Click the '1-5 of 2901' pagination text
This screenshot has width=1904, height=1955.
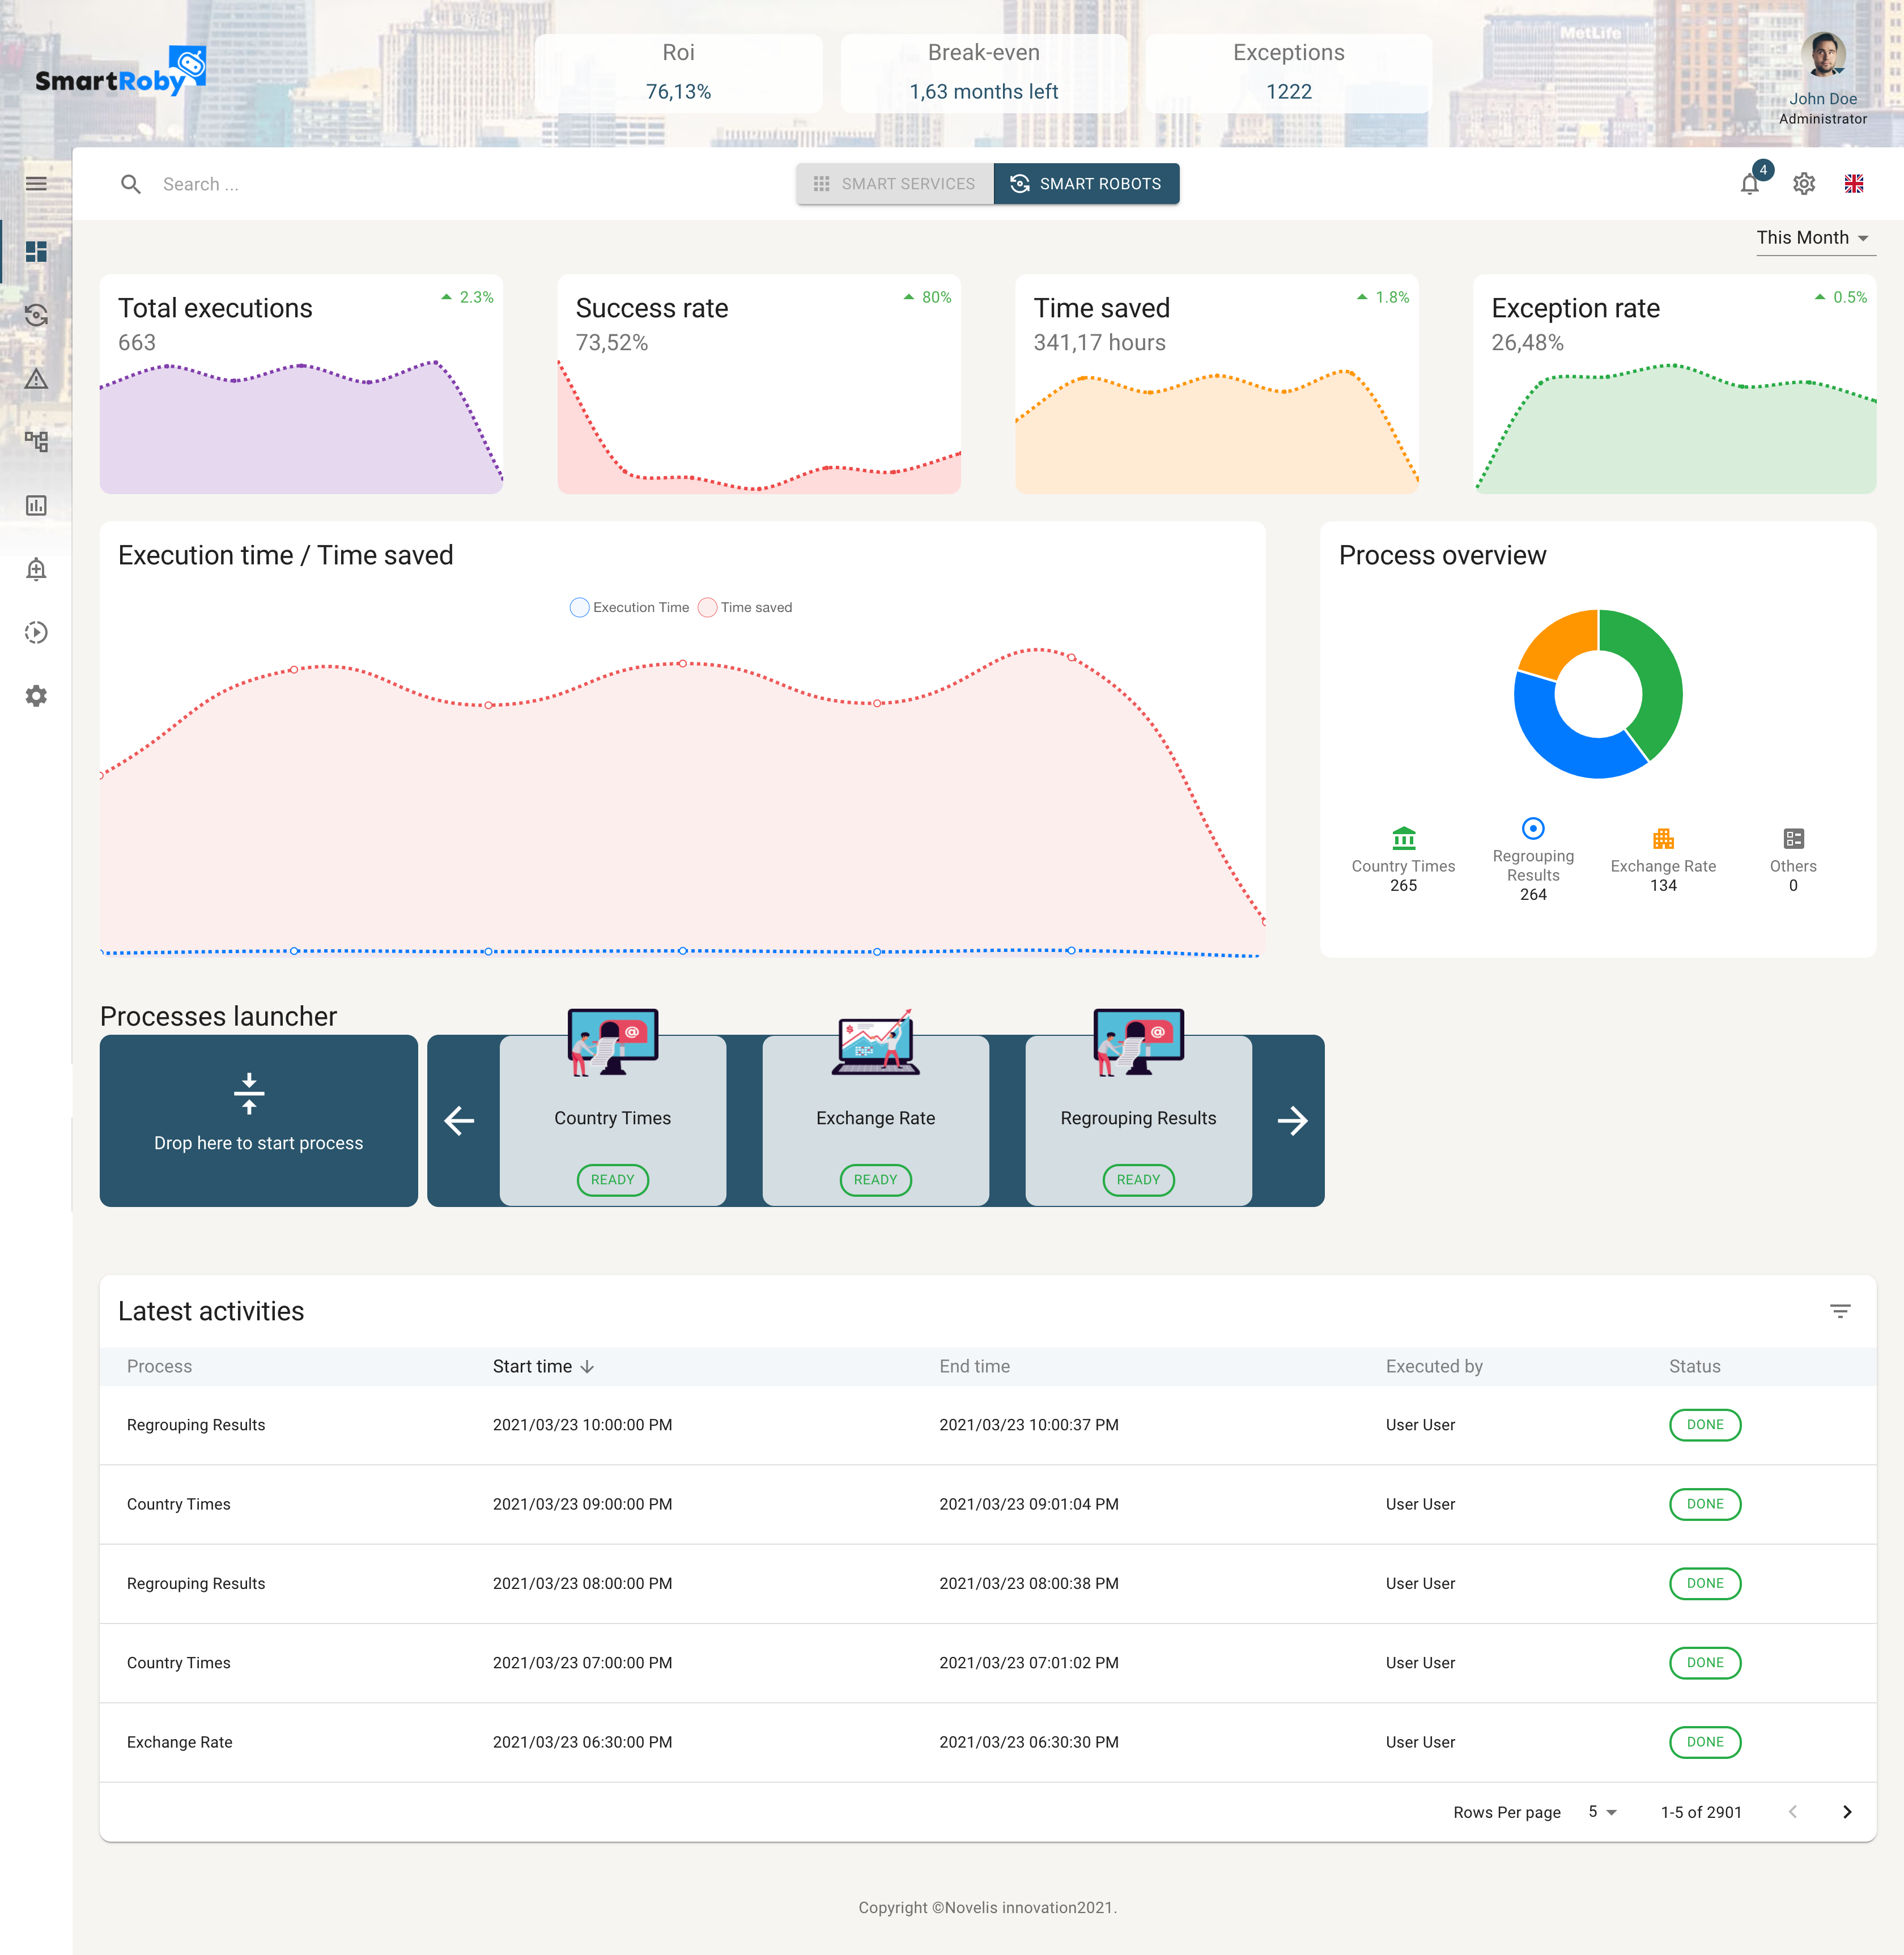click(1701, 1812)
